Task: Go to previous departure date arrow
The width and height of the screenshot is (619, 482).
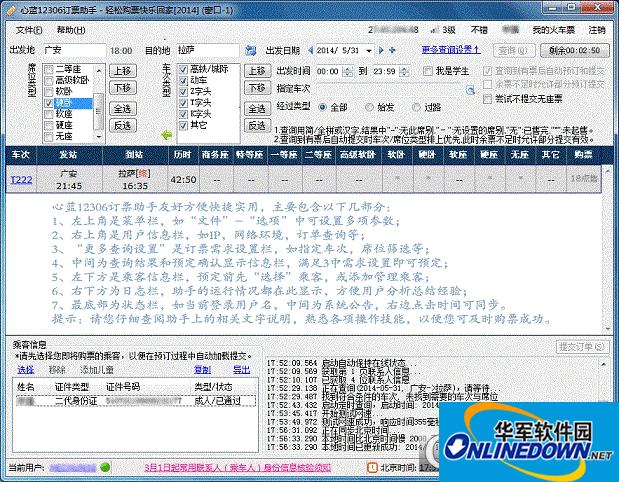Action: tap(310, 50)
